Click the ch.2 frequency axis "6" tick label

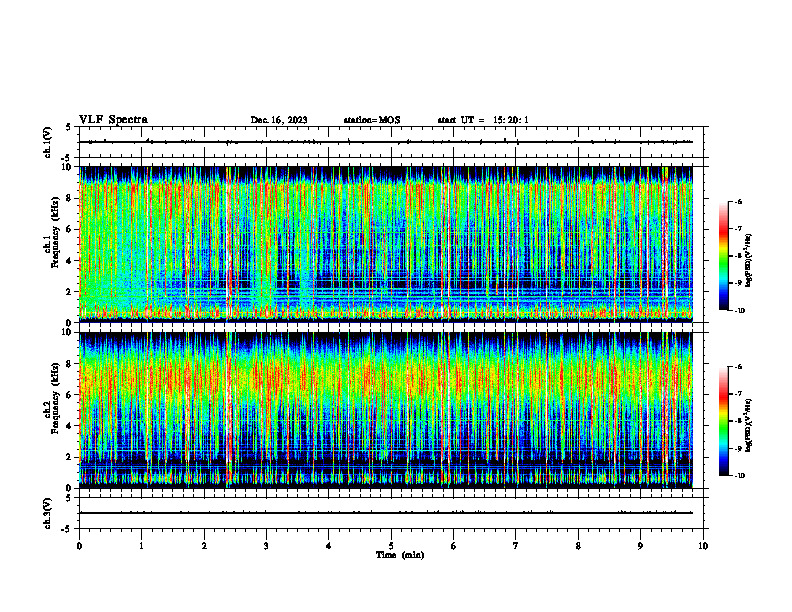pyautogui.click(x=69, y=395)
